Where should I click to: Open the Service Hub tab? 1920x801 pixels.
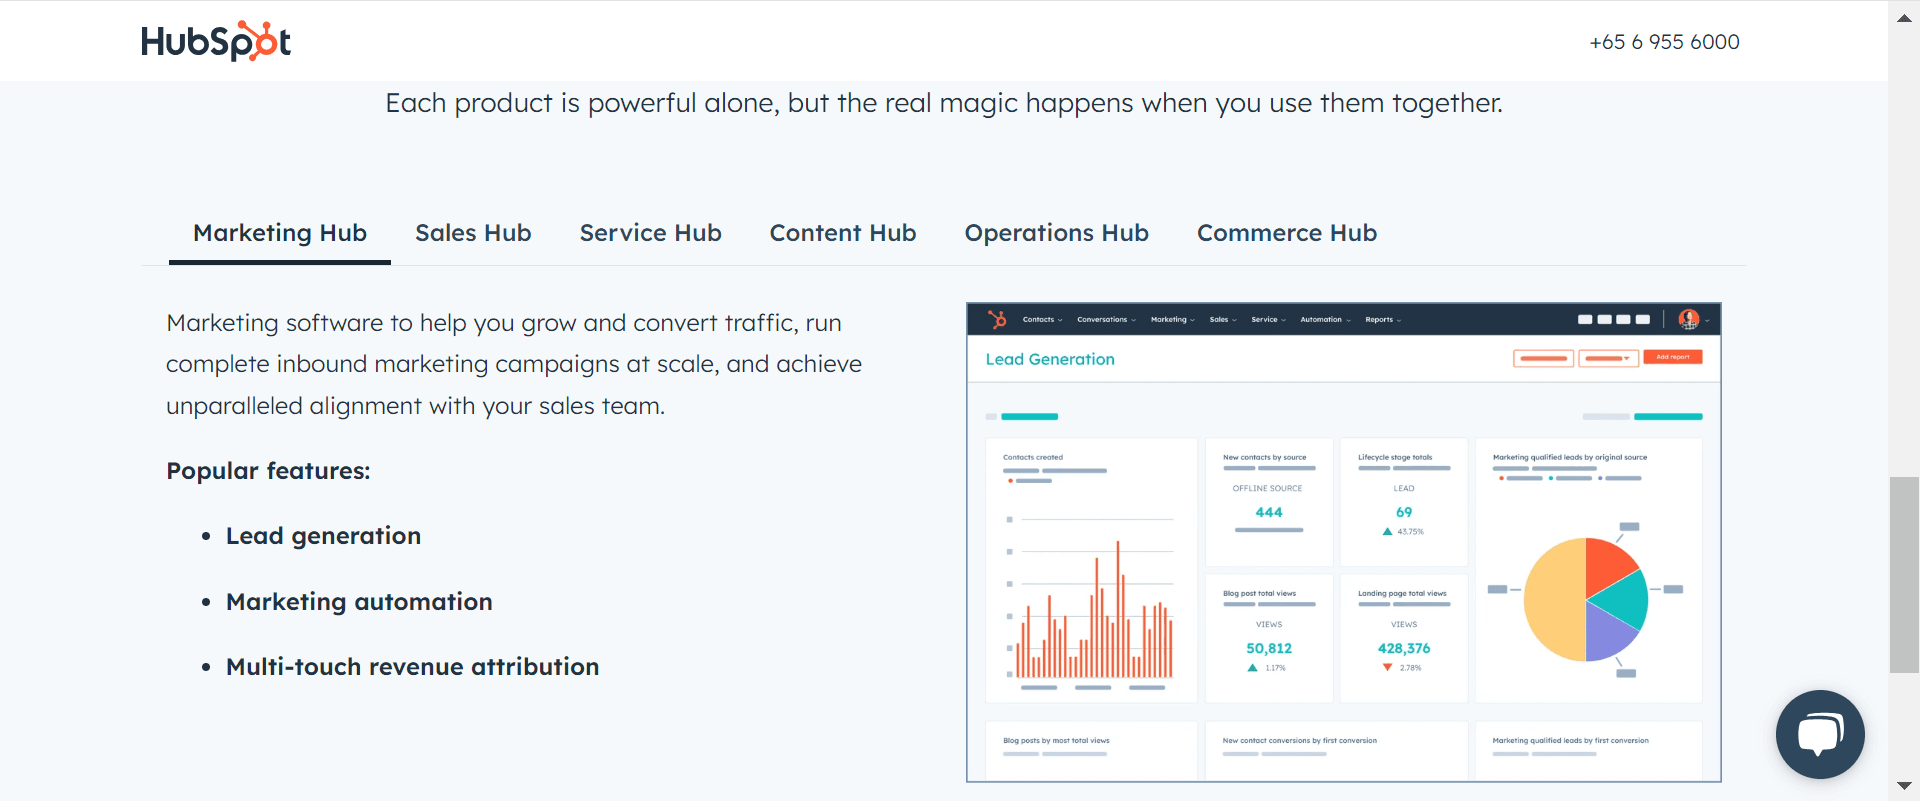pos(650,233)
